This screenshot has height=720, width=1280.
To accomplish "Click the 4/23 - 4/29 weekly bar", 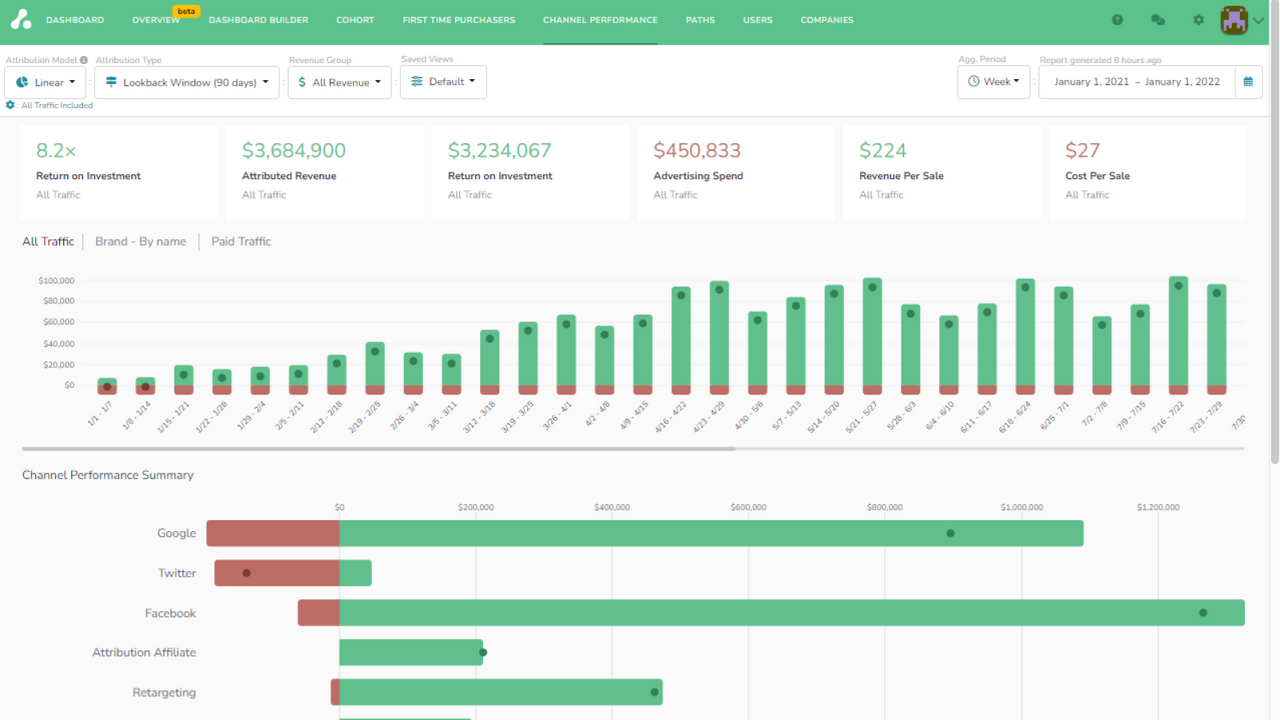I will coord(719,338).
